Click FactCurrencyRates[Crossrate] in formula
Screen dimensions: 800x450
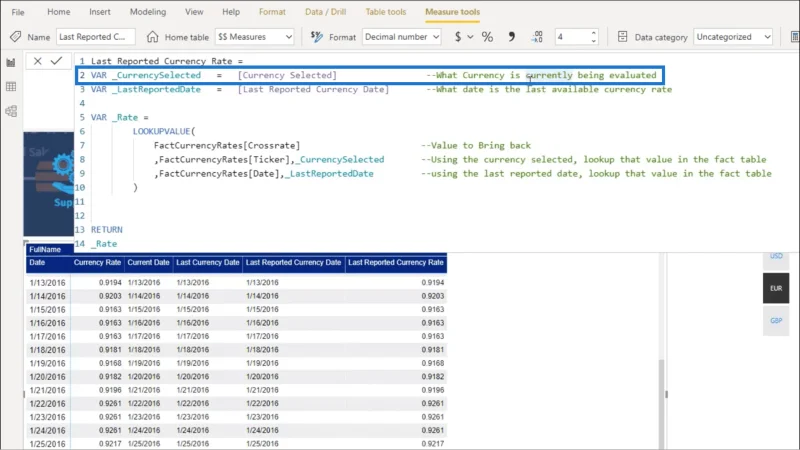(227, 145)
